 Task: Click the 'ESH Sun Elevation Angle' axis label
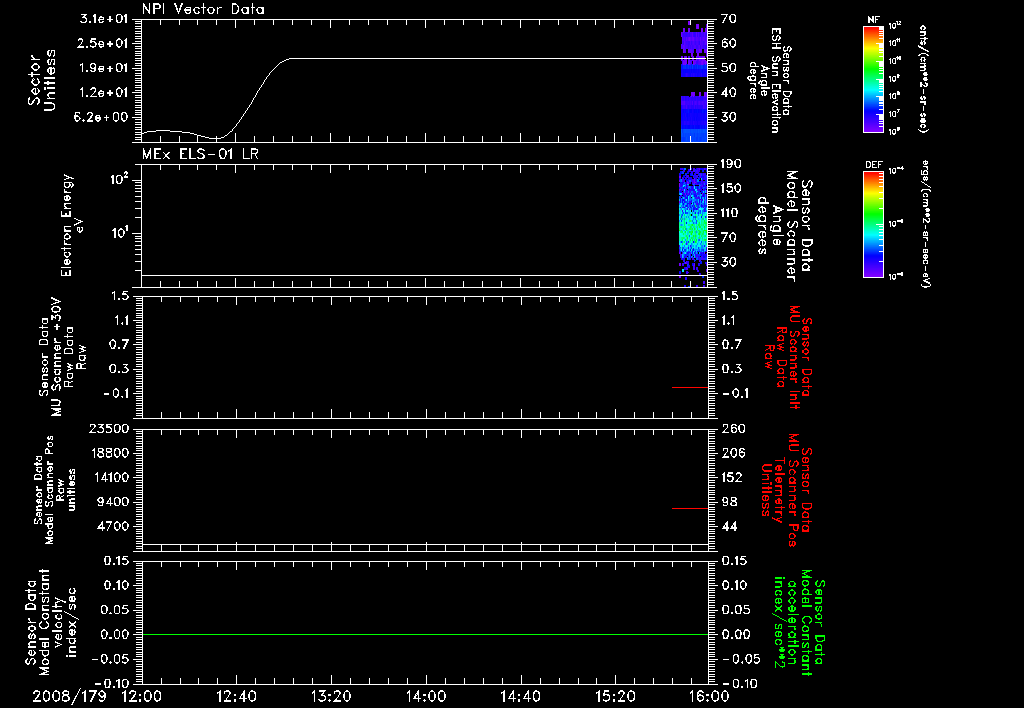[769, 80]
